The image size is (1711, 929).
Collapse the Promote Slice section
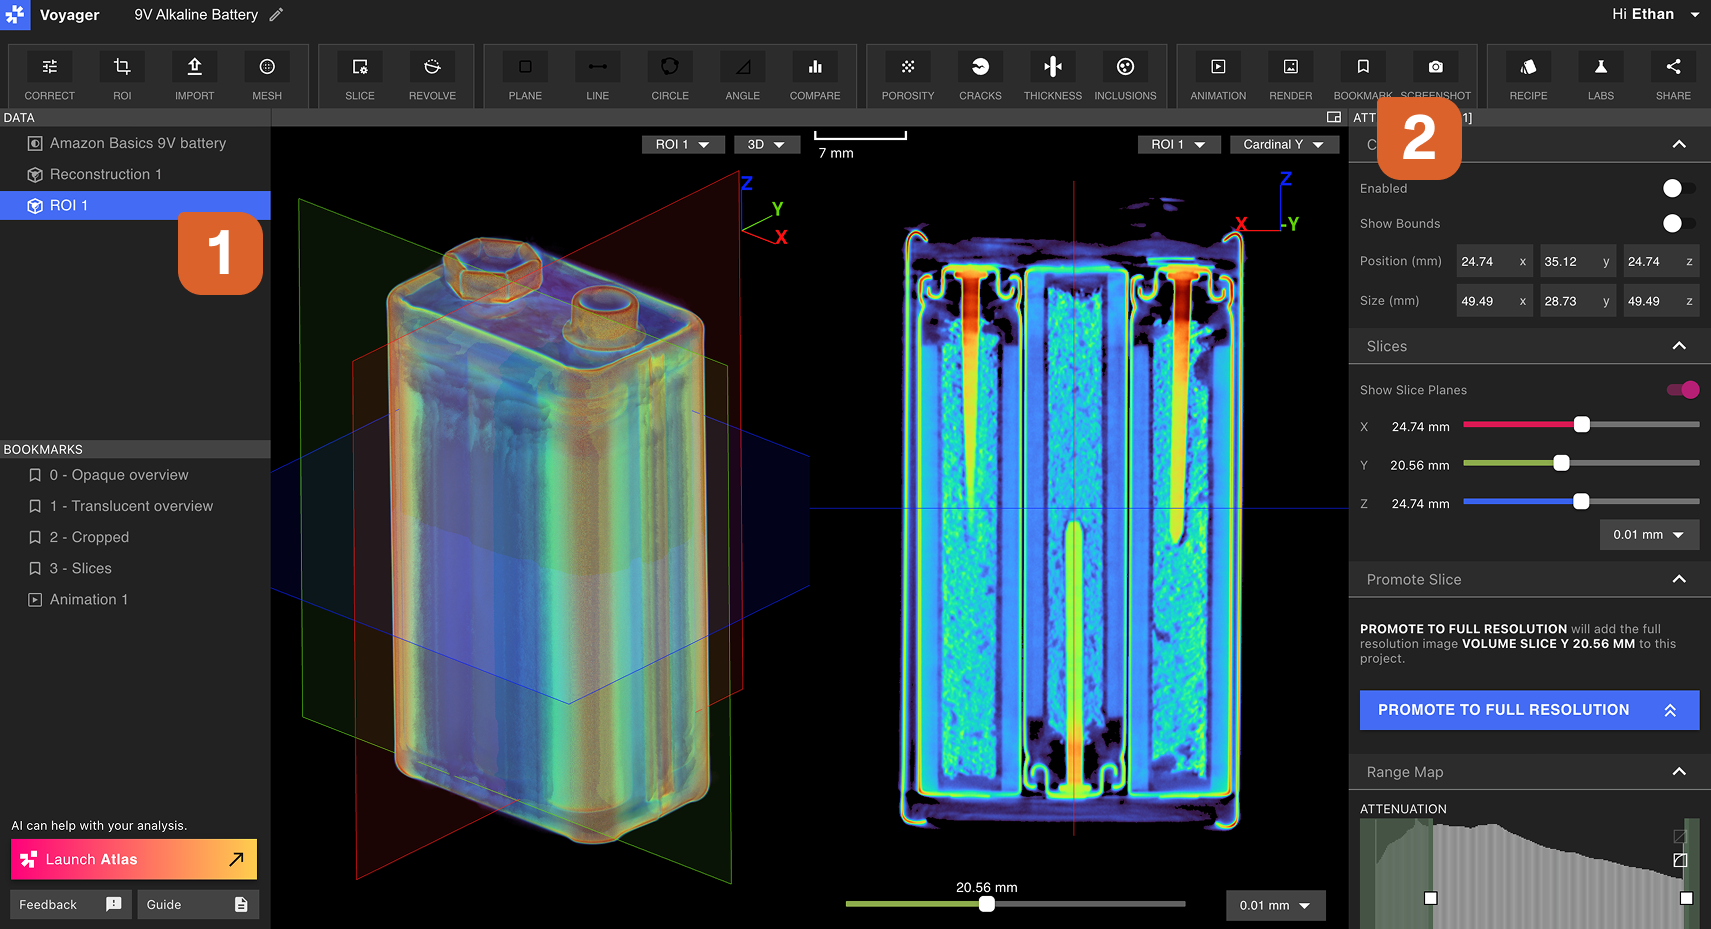(1679, 580)
